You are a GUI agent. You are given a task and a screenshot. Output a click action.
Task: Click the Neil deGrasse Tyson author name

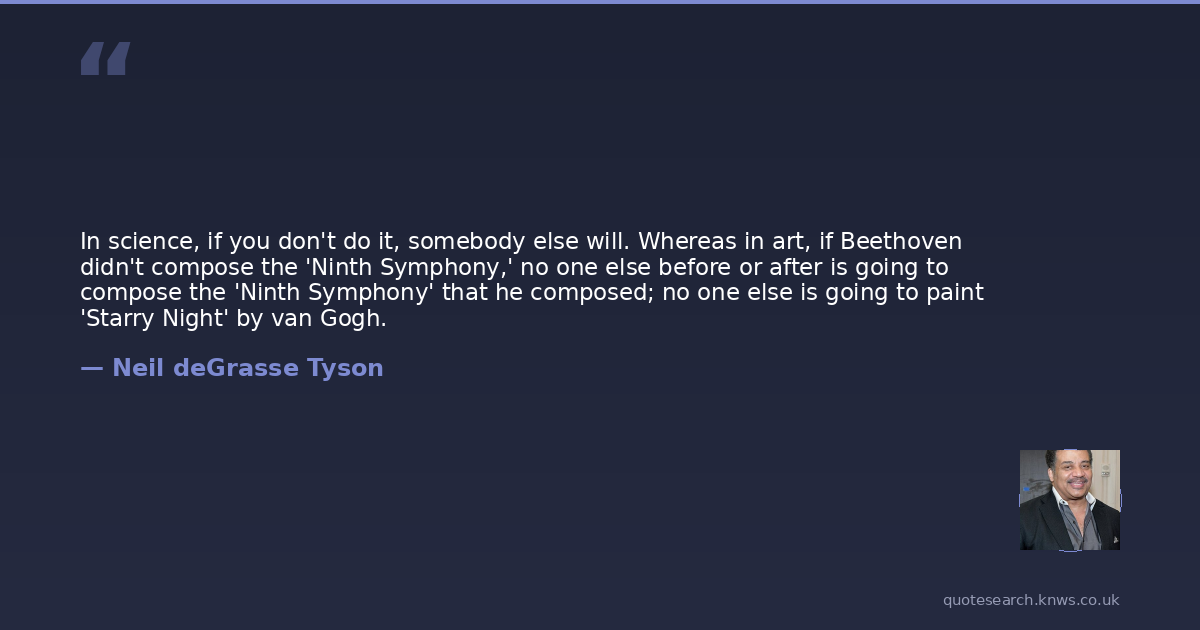point(247,368)
